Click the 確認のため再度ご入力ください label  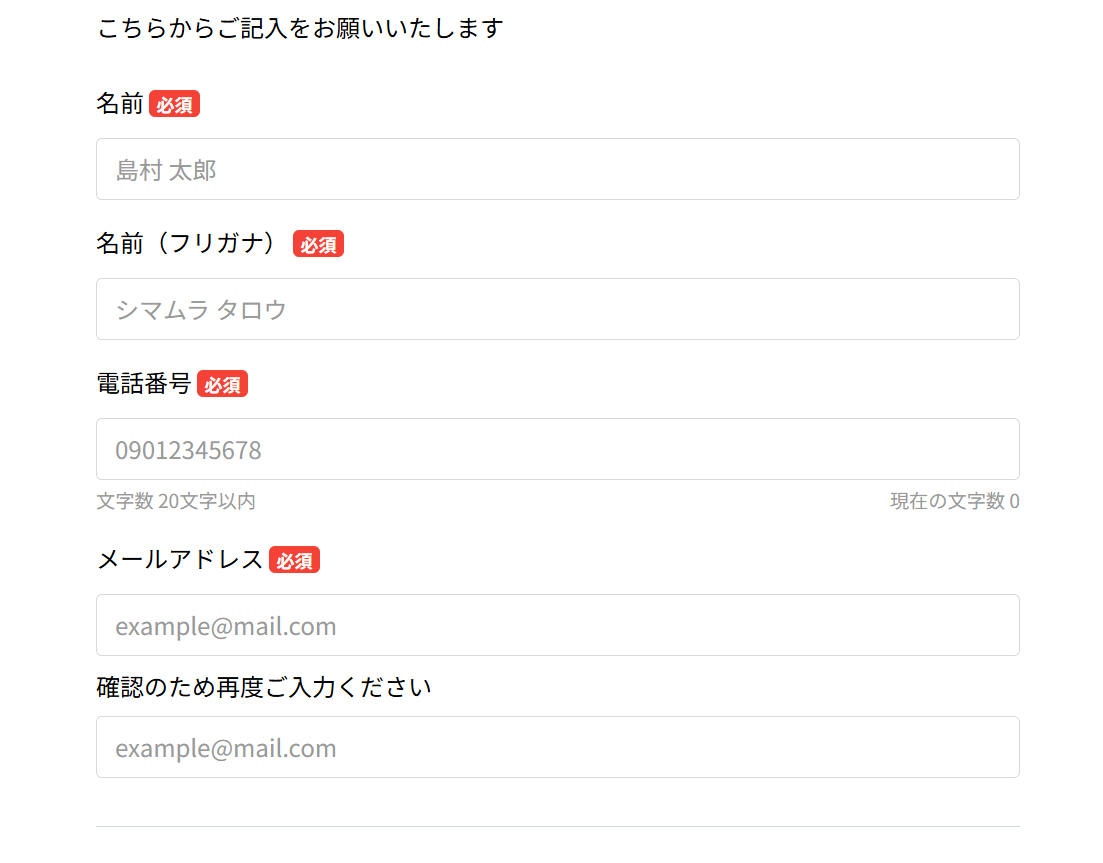pyautogui.click(x=264, y=688)
